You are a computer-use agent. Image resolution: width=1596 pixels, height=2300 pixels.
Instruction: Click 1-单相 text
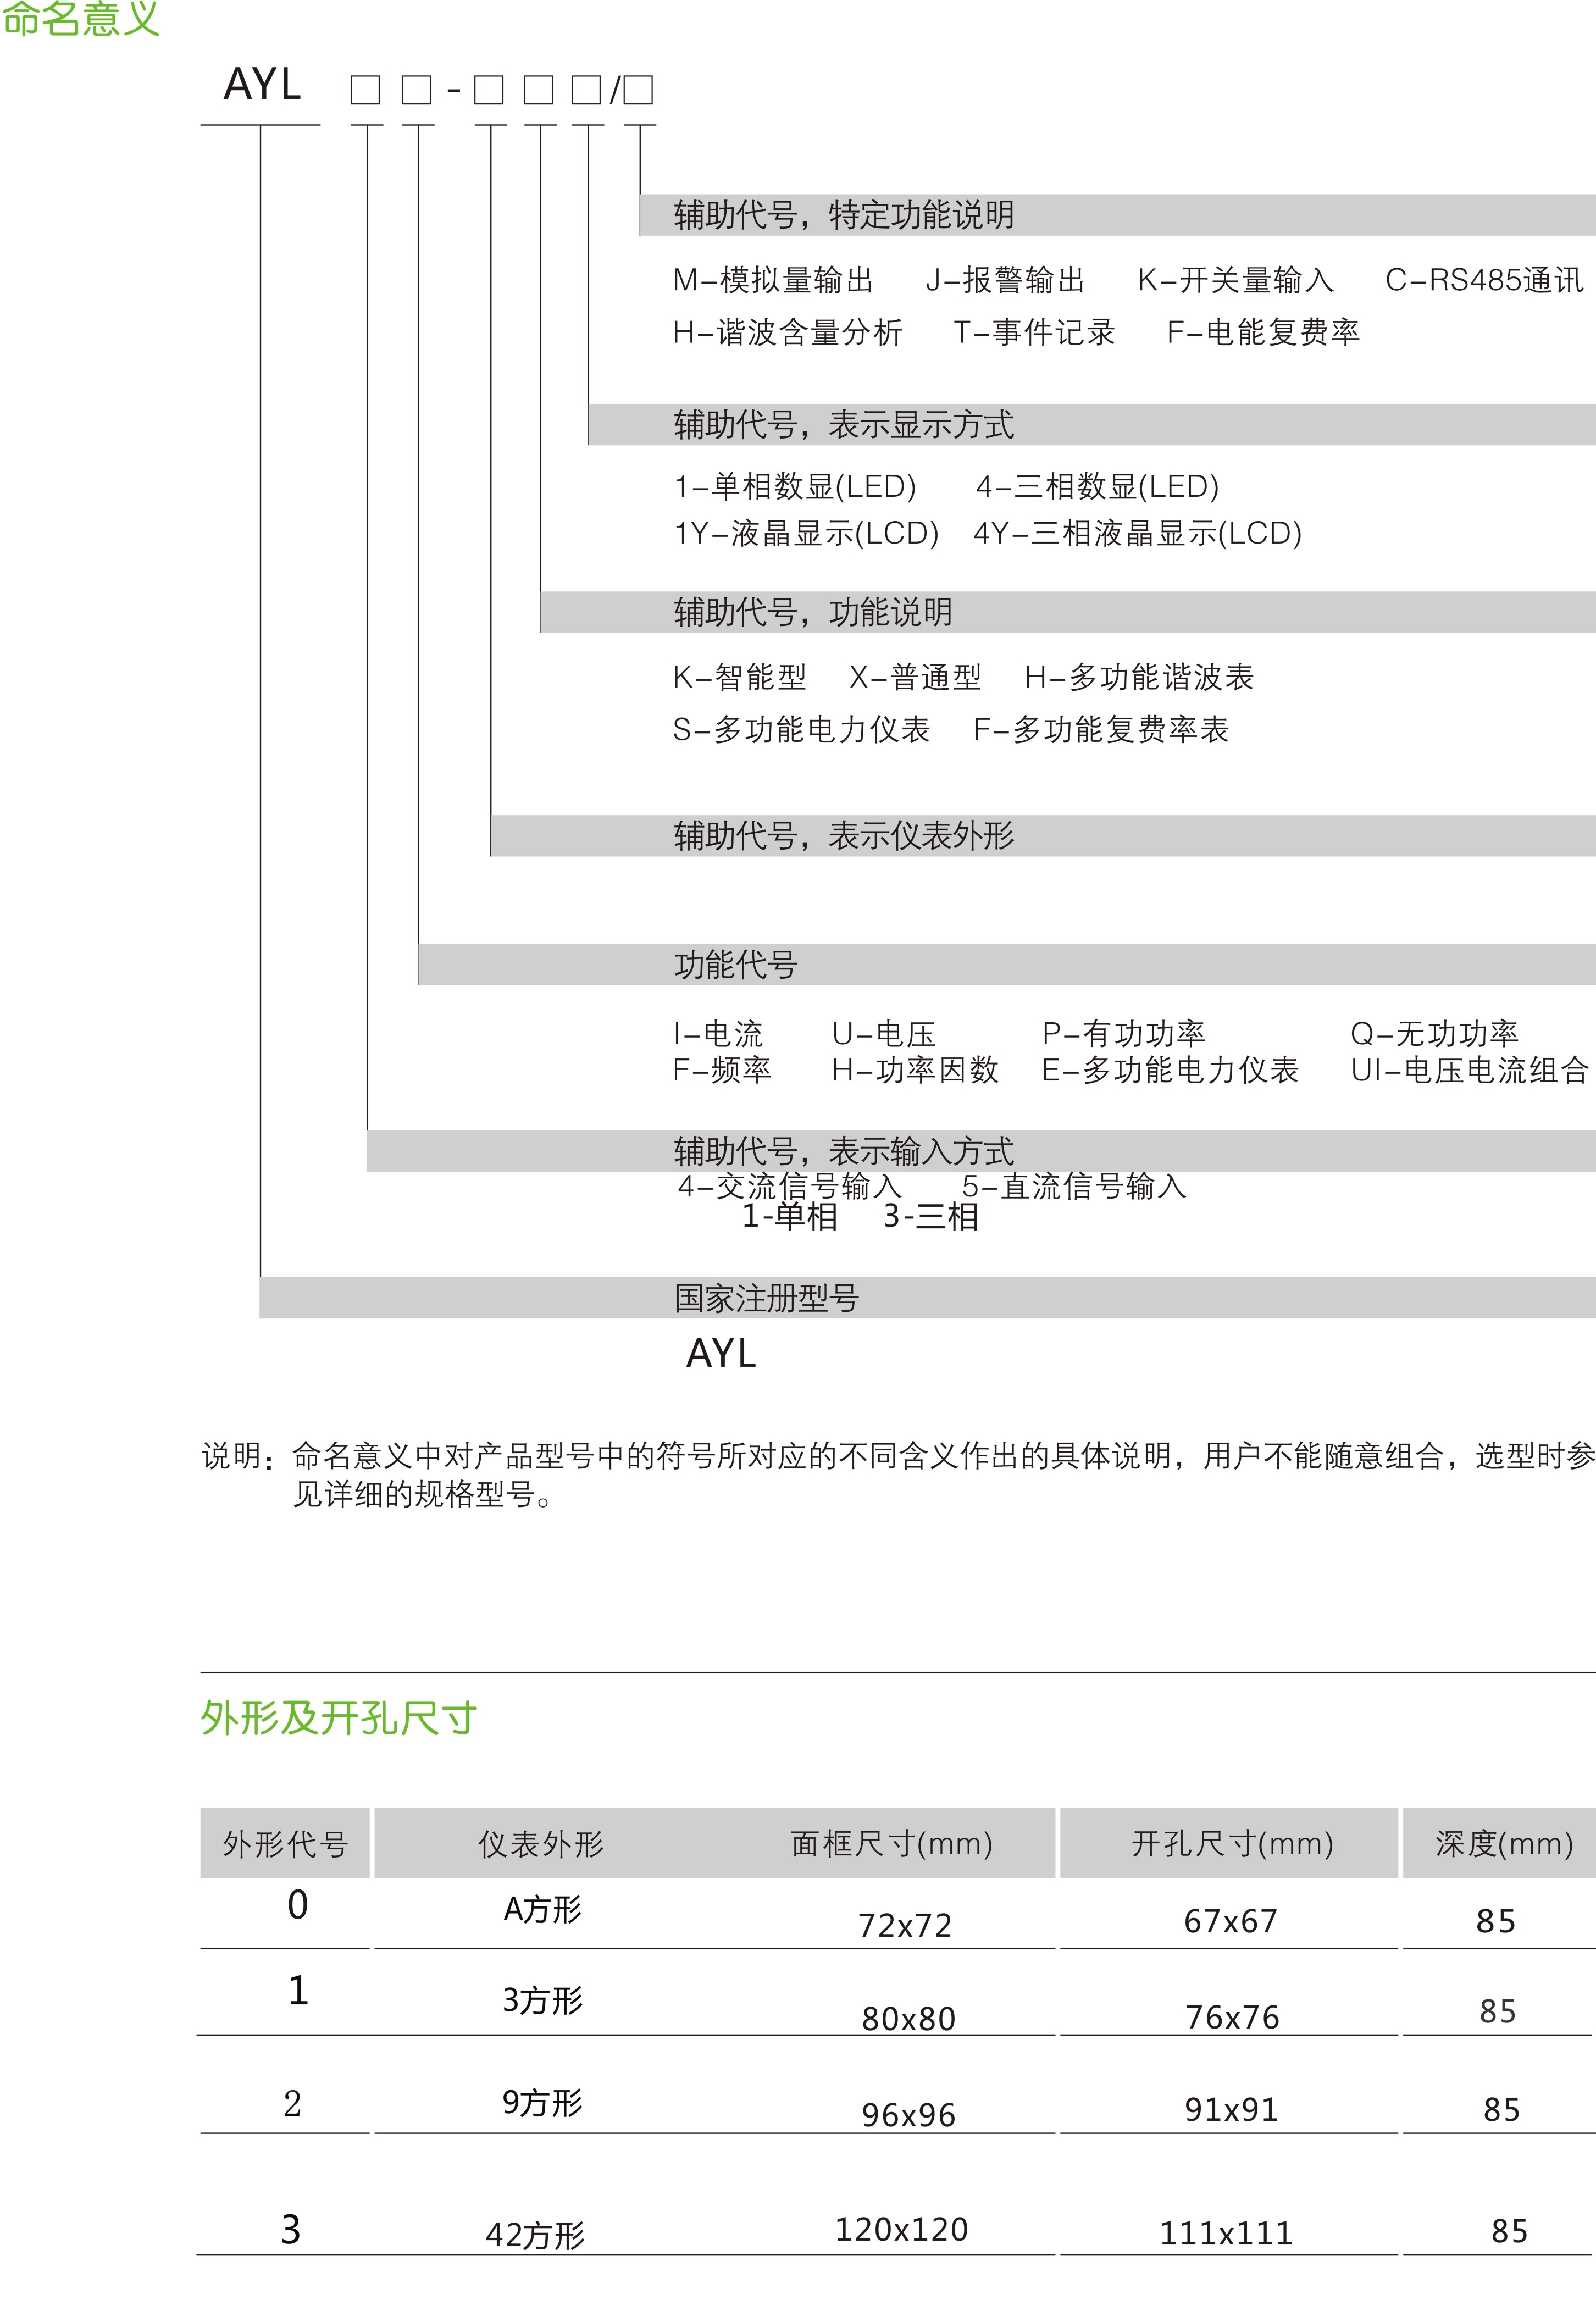point(790,1217)
